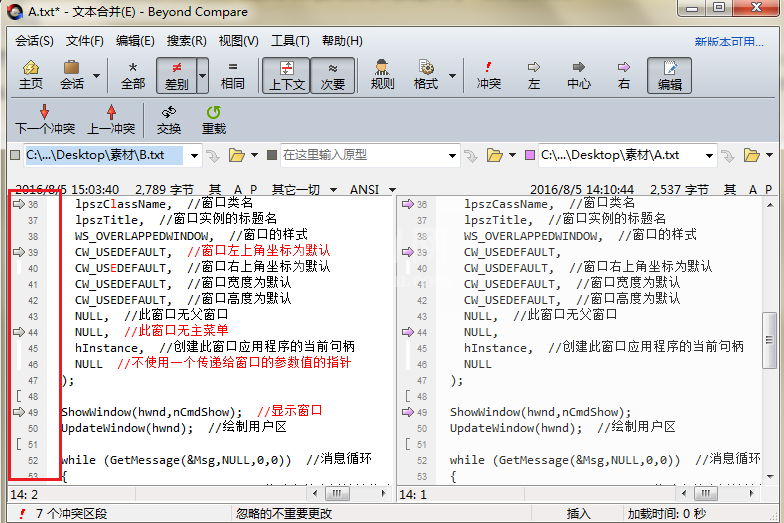Expand the 其它一切 dropdown

point(334,190)
